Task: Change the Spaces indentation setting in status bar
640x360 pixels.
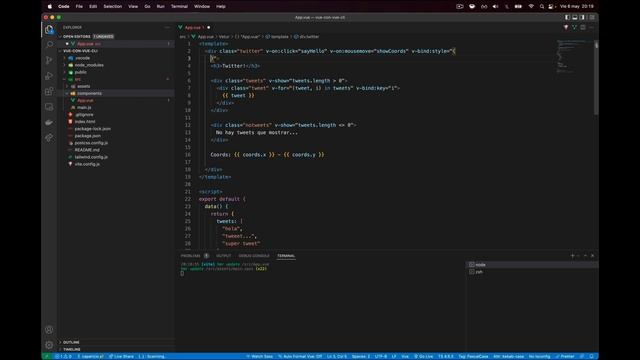Action: tap(361, 356)
